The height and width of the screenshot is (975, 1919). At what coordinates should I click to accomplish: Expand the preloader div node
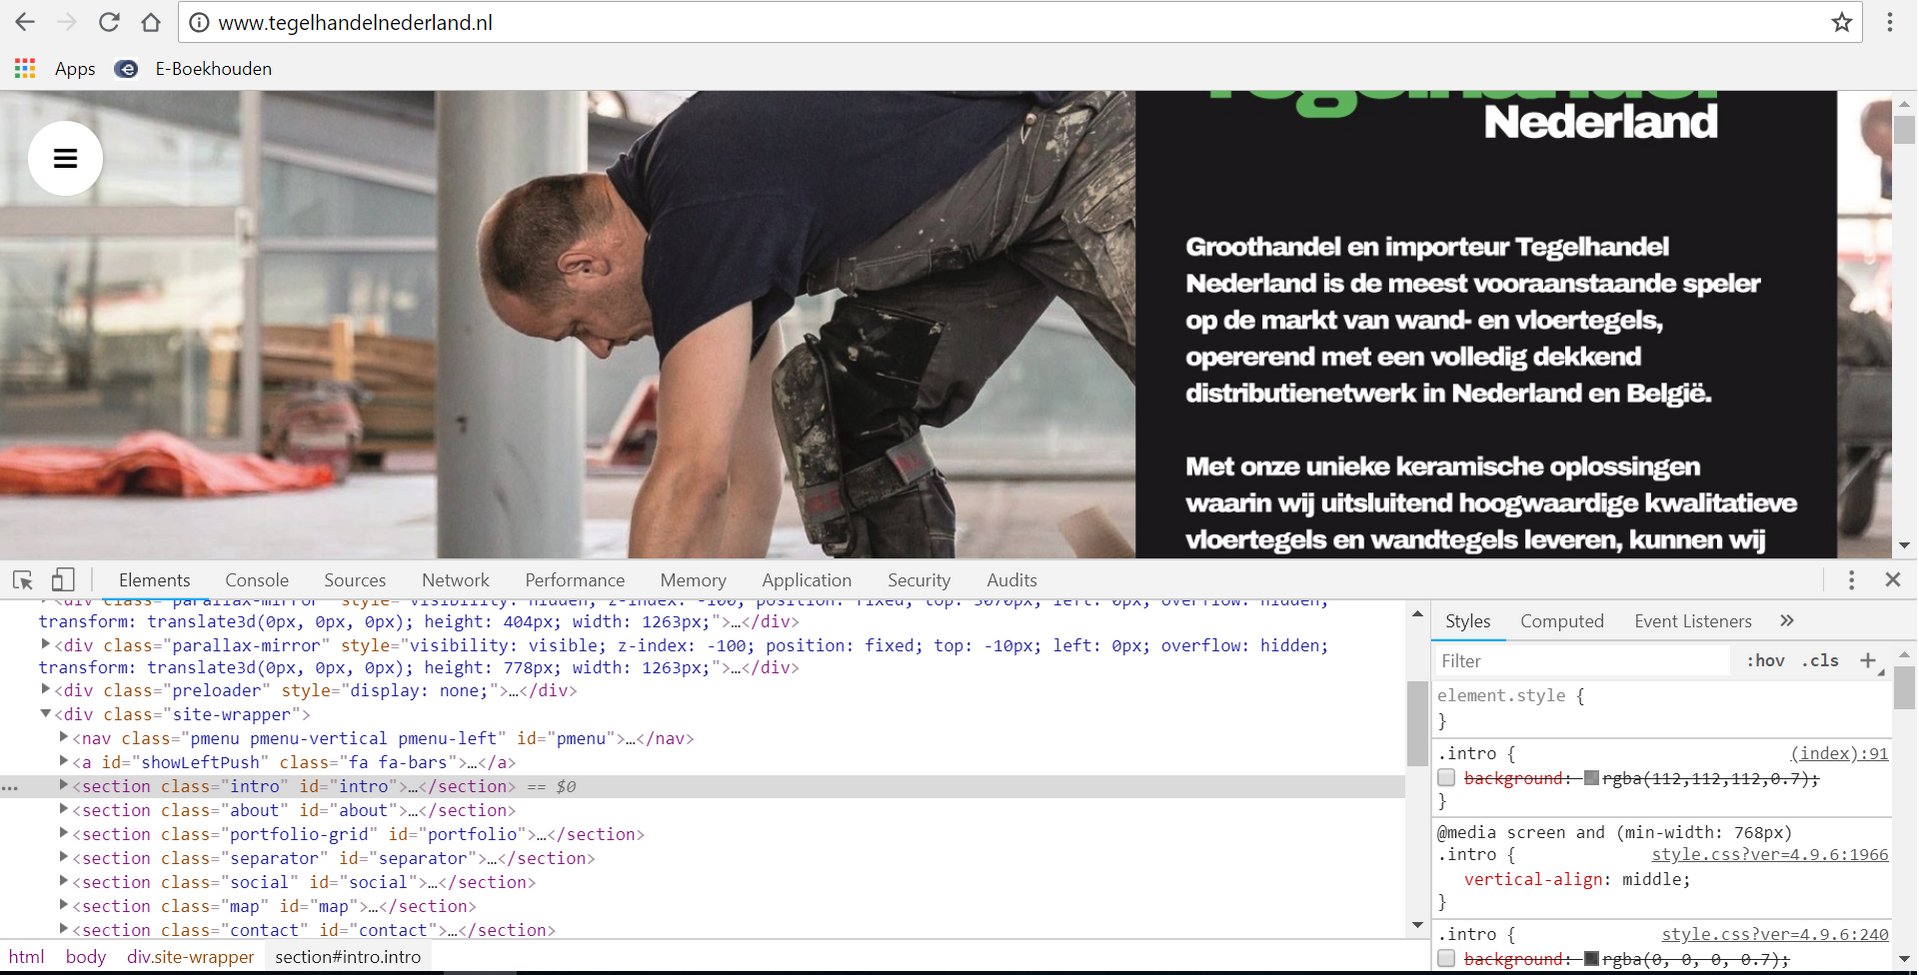(x=46, y=690)
